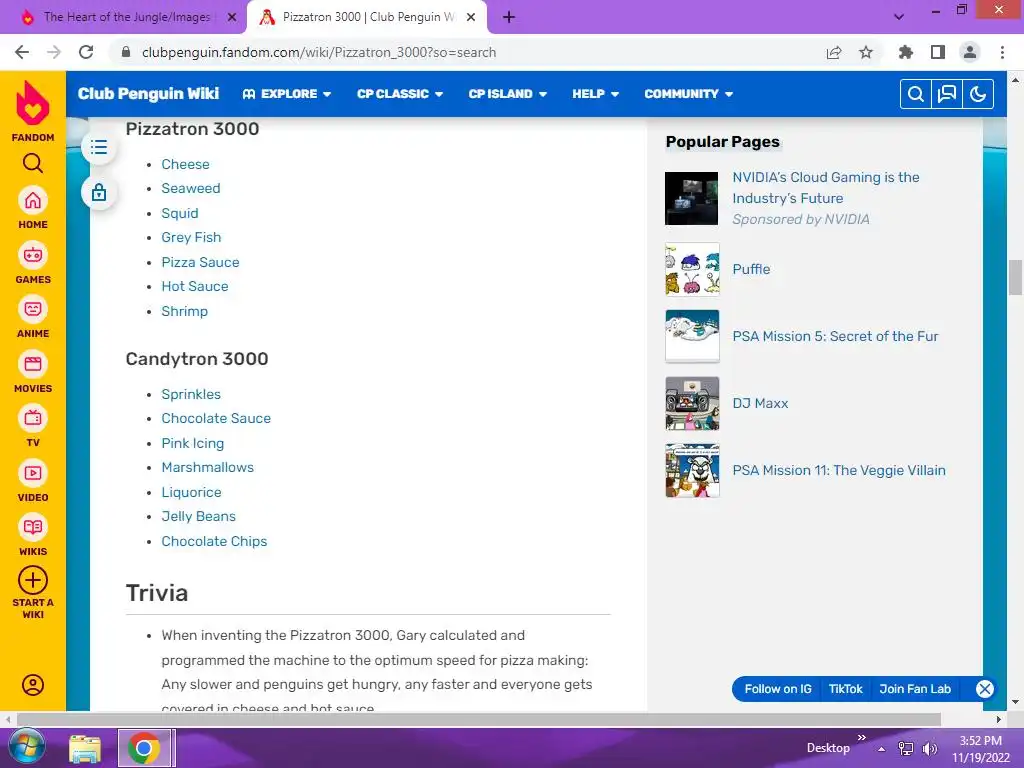The height and width of the screenshot is (768, 1024).
Task: Share this page icon in address bar
Action: (x=834, y=52)
